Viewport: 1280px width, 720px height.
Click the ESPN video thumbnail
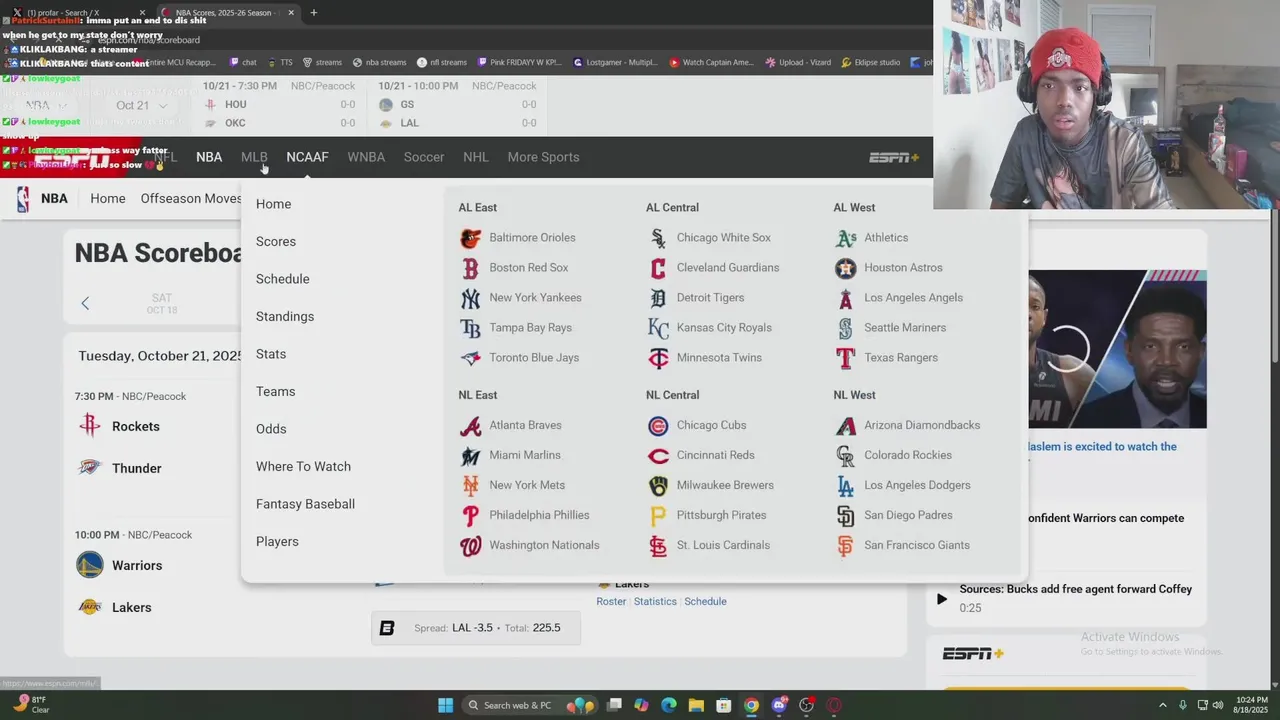click(1117, 349)
